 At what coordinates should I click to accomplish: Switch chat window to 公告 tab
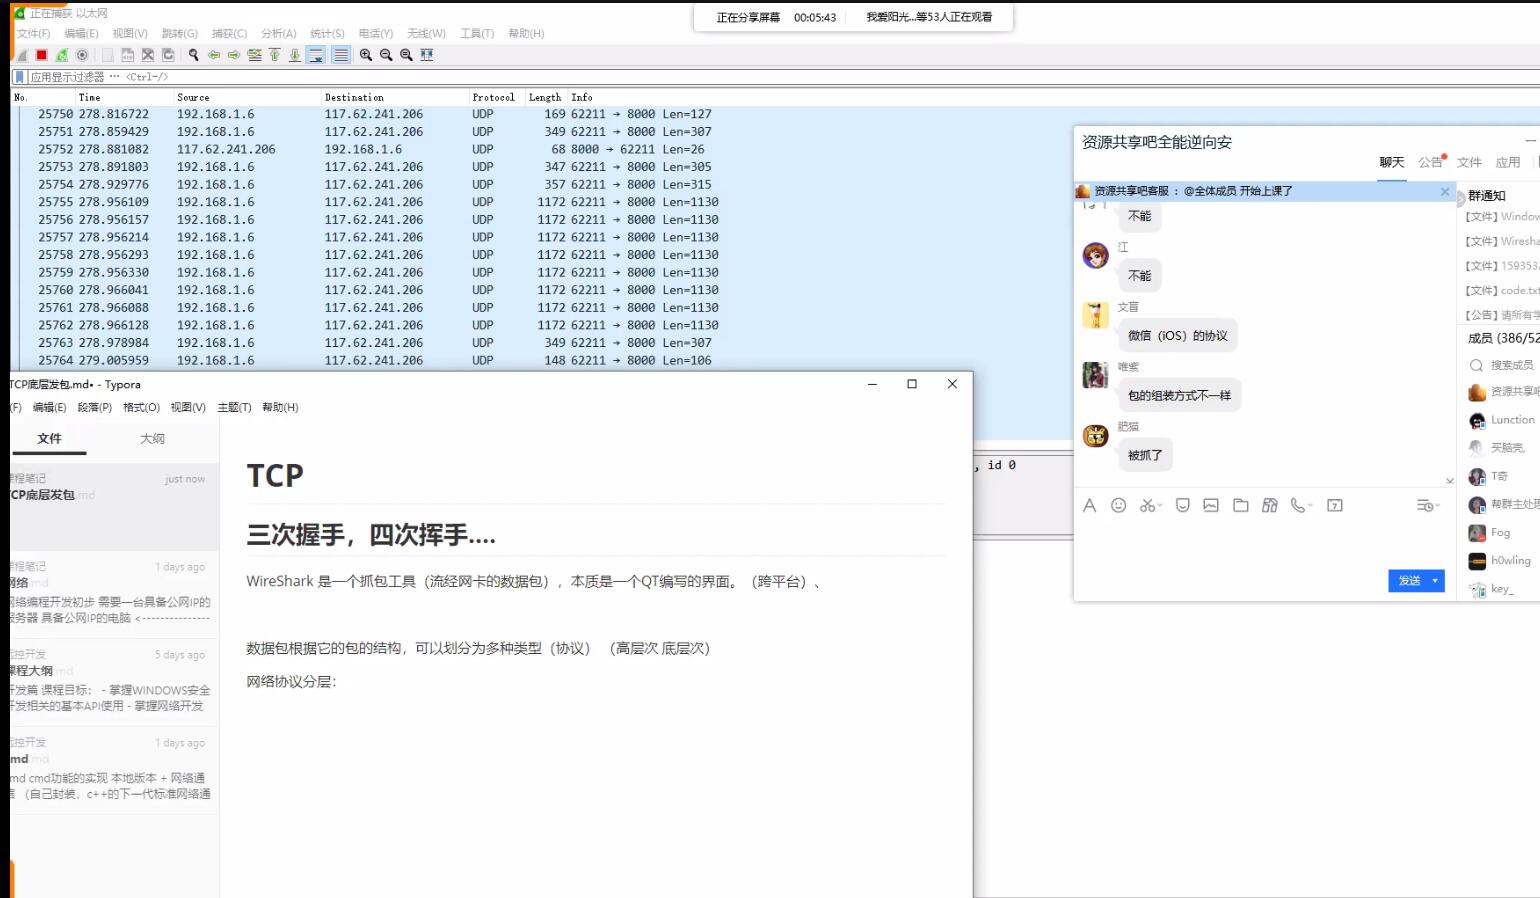(x=1430, y=162)
